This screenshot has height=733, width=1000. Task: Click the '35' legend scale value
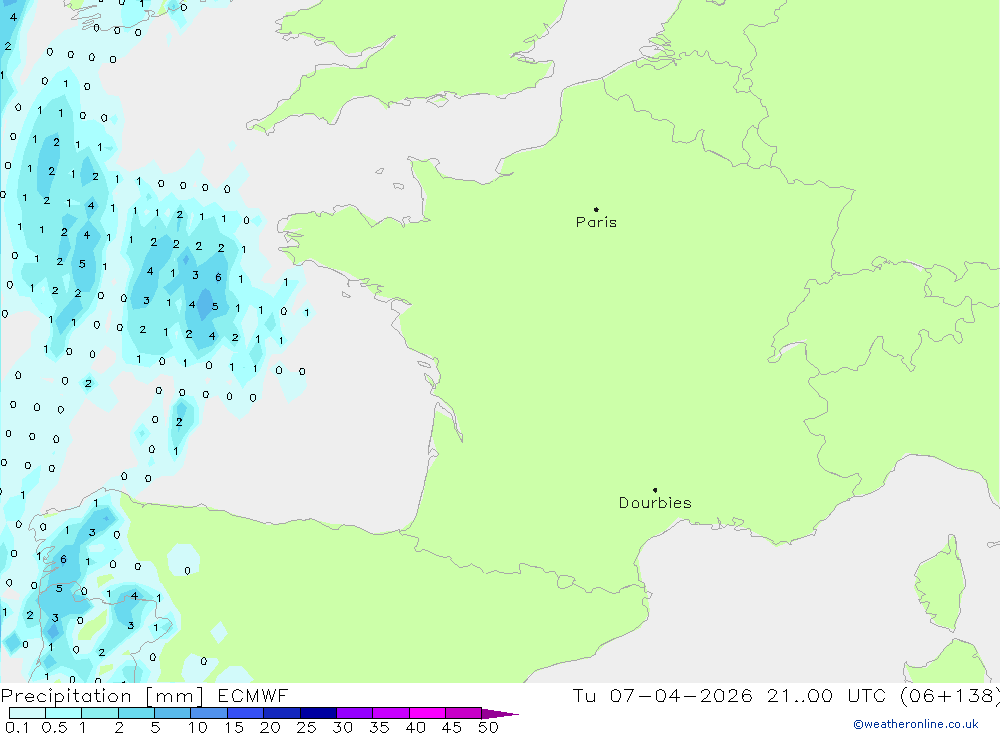379,727
